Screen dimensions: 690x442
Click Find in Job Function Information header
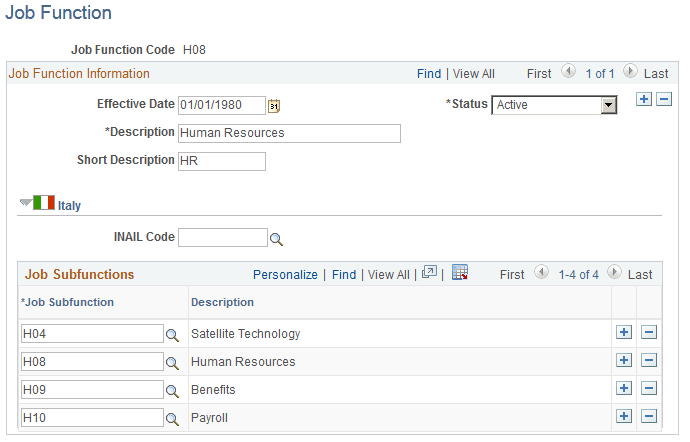tap(428, 73)
